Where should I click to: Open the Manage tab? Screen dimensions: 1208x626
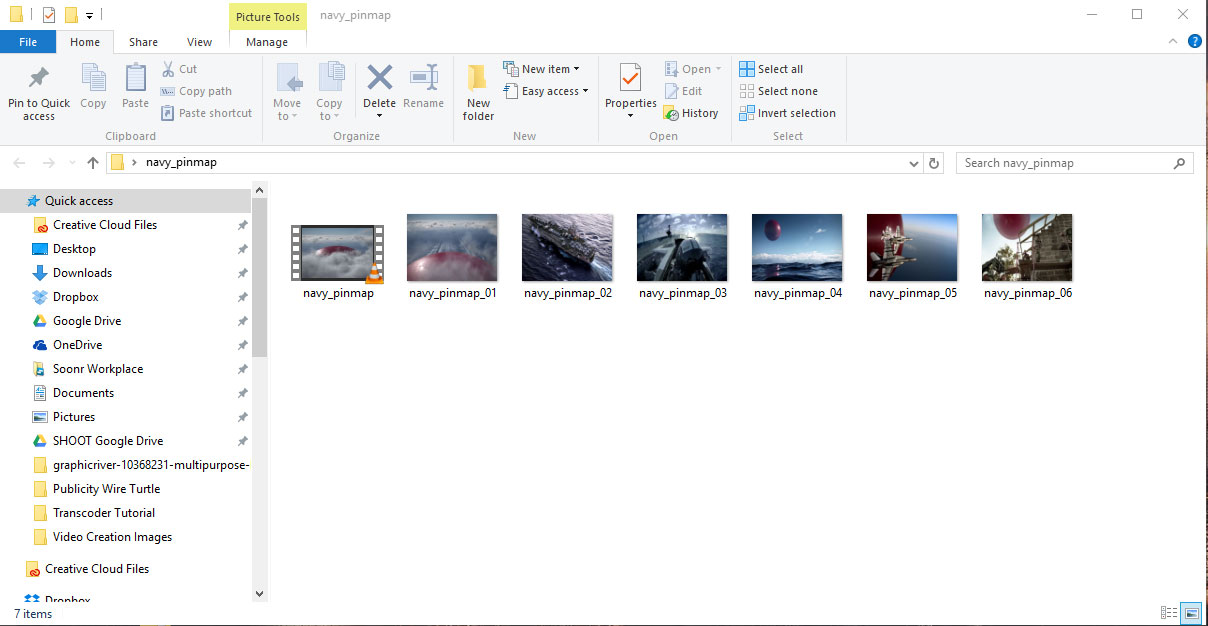point(267,42)
